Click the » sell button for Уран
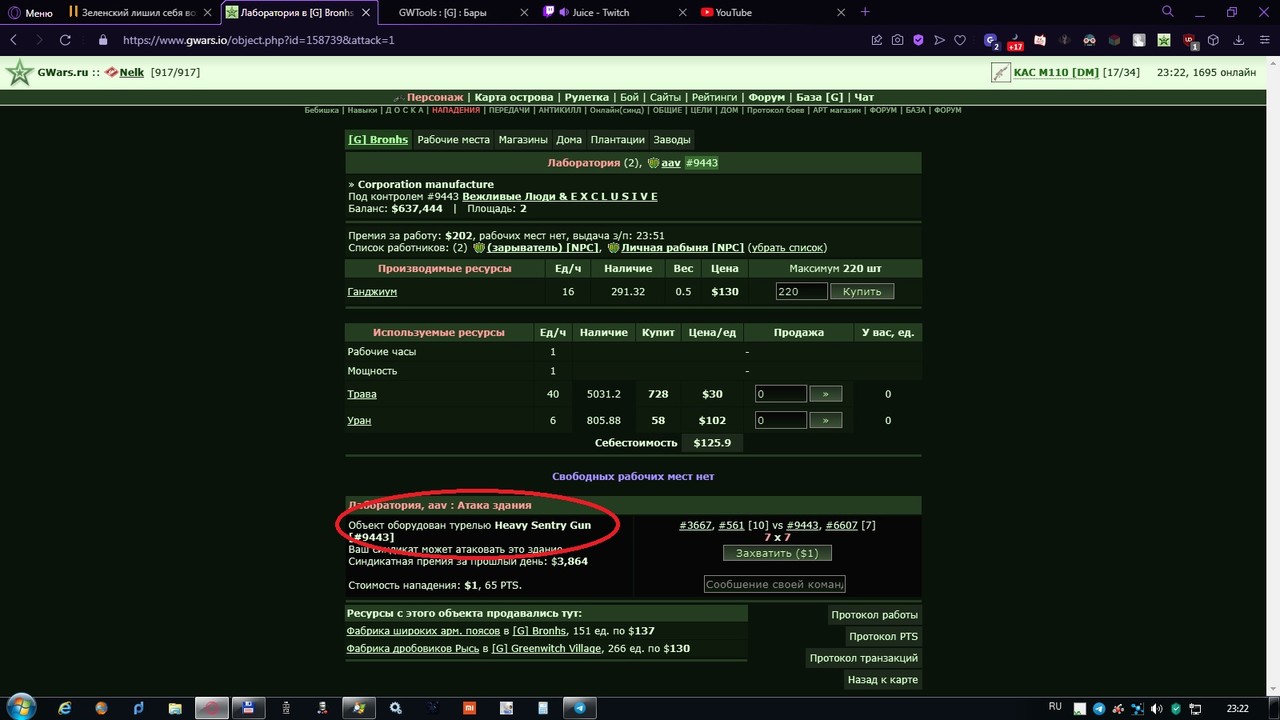1280x720 pixels. click(x=825, y=420)
